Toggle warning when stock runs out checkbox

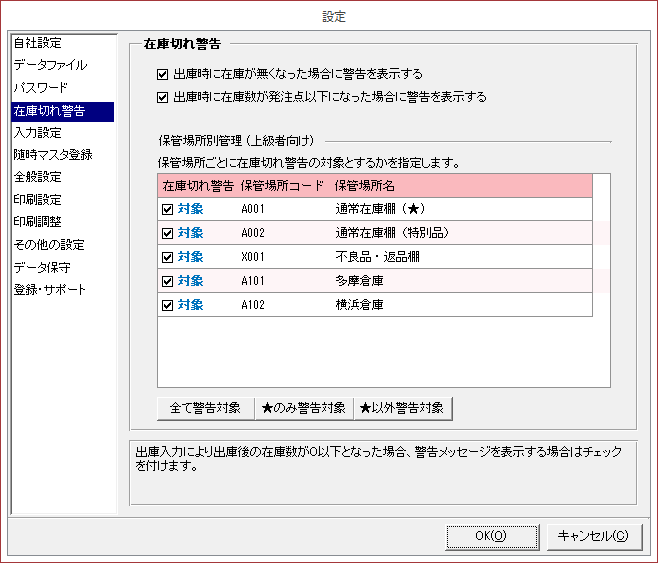coord(162,75)
